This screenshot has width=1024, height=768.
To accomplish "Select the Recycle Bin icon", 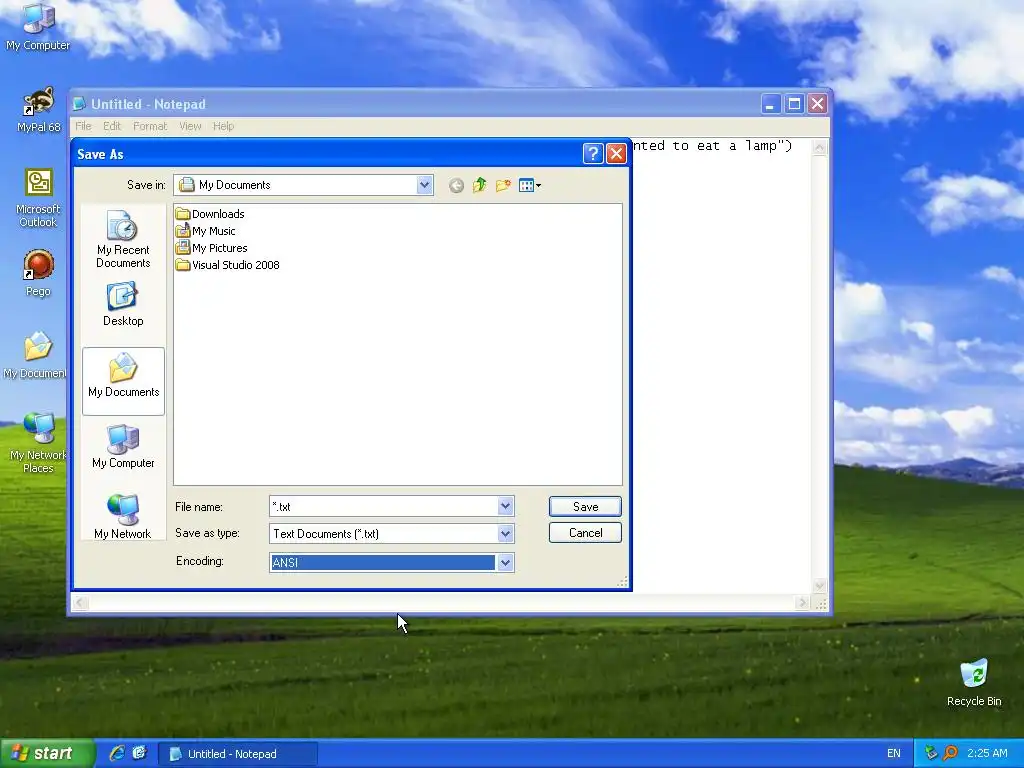I will pos(974,682).
